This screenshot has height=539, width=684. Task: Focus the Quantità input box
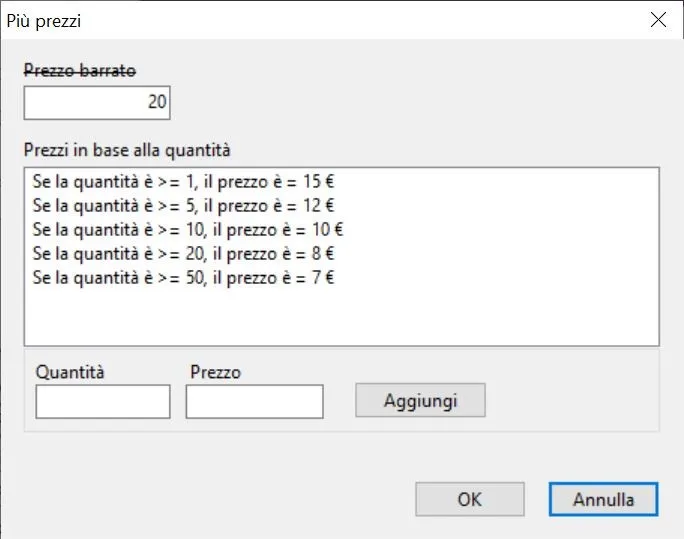[x=103, y=401]
